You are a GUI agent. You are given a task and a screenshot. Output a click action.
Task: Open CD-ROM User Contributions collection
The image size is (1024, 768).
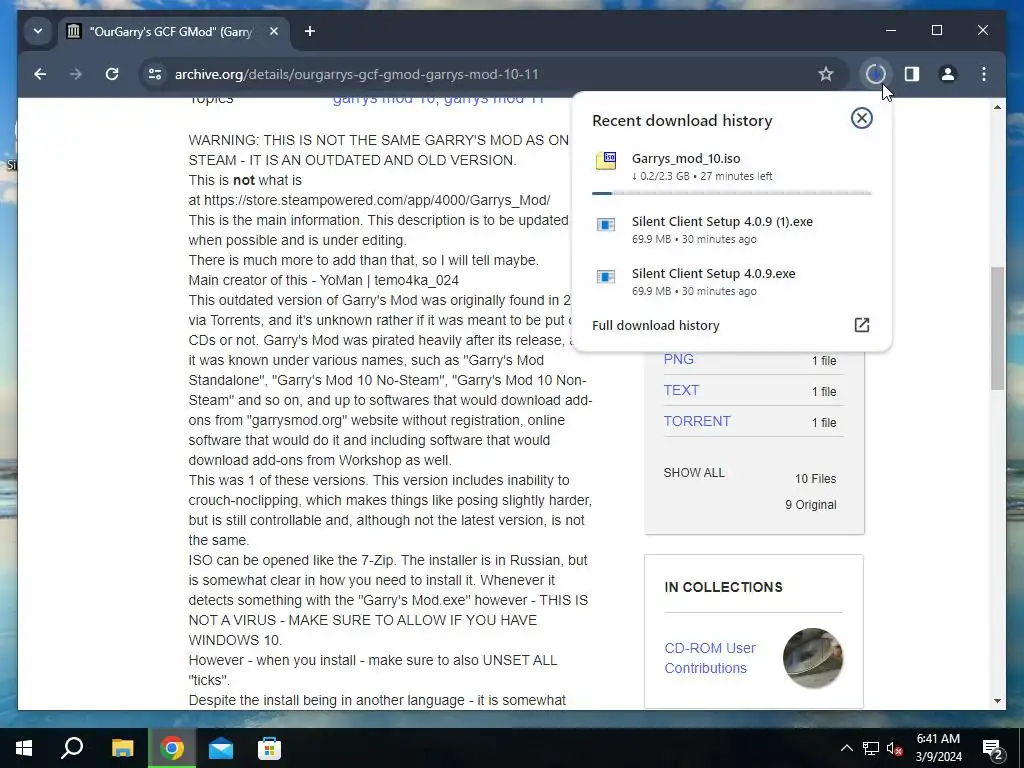710,658
